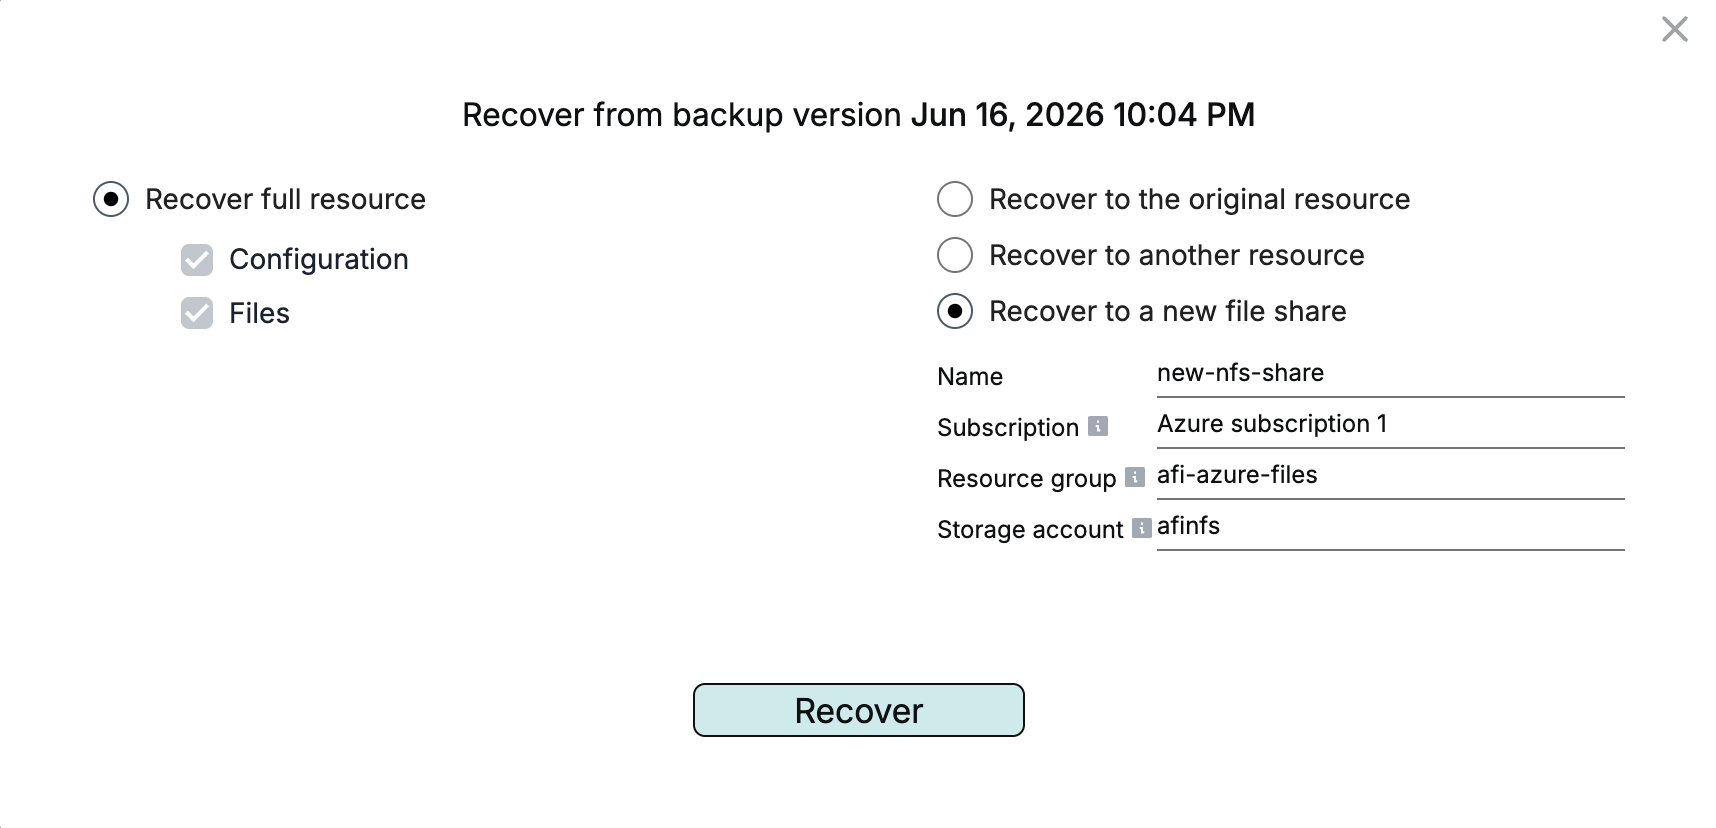
Task: Click the Name field new-nfs-share
Action: tap(1390, 373)
